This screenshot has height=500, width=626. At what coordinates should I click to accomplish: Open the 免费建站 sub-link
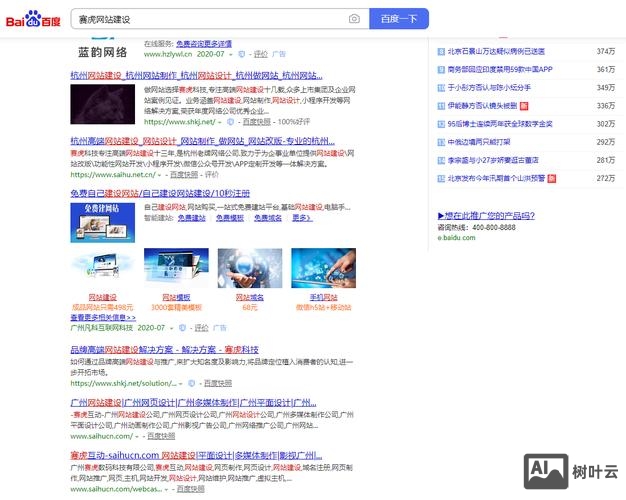click(192, 218)
